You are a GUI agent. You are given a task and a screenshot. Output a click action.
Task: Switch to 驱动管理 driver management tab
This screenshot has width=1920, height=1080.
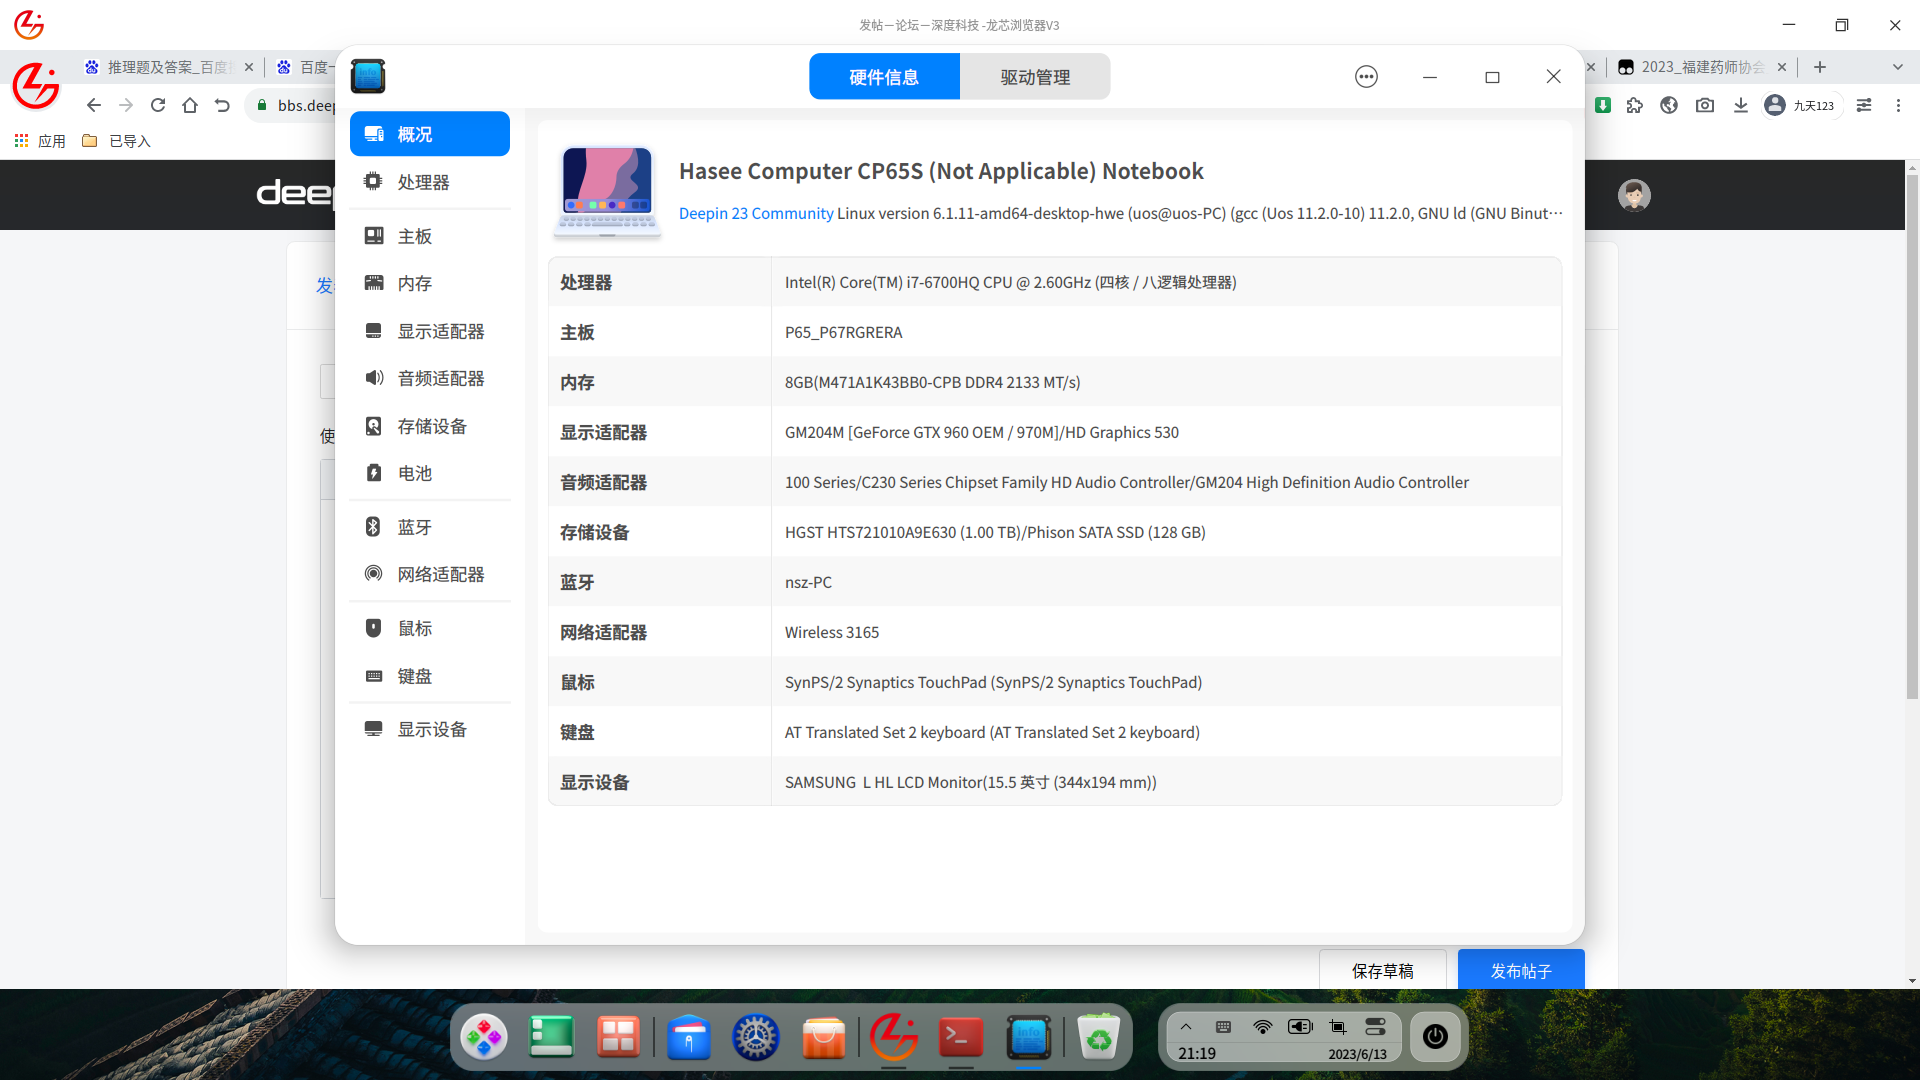click(1034, 77)
